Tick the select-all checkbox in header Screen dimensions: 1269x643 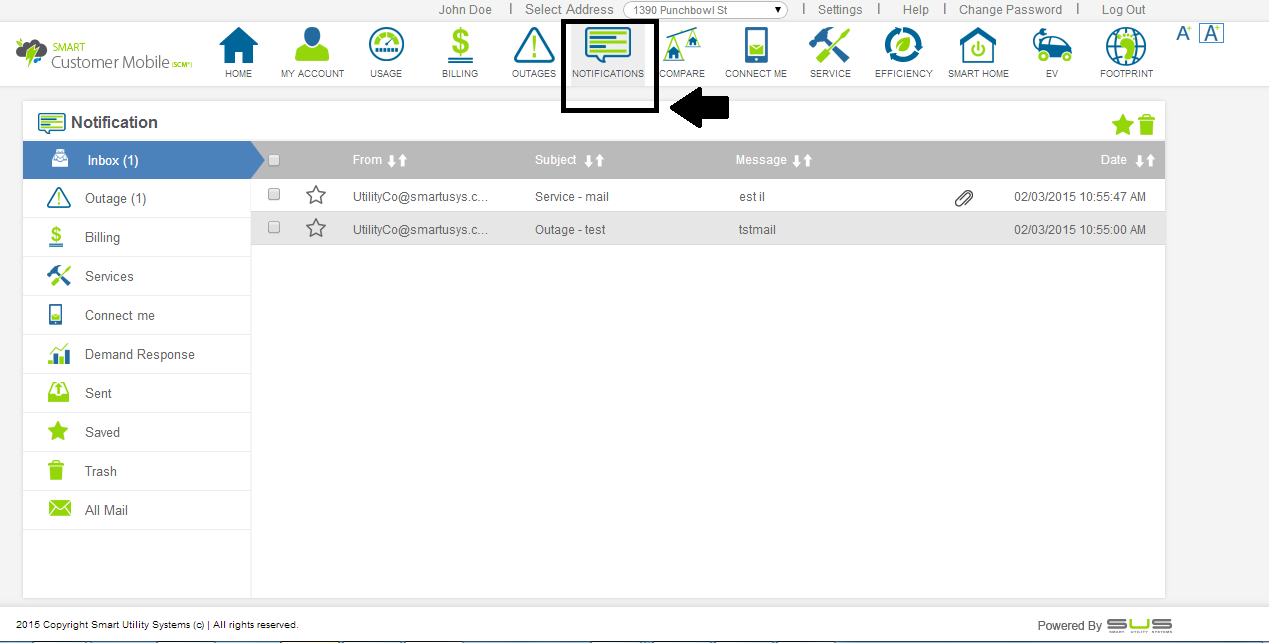274,160
